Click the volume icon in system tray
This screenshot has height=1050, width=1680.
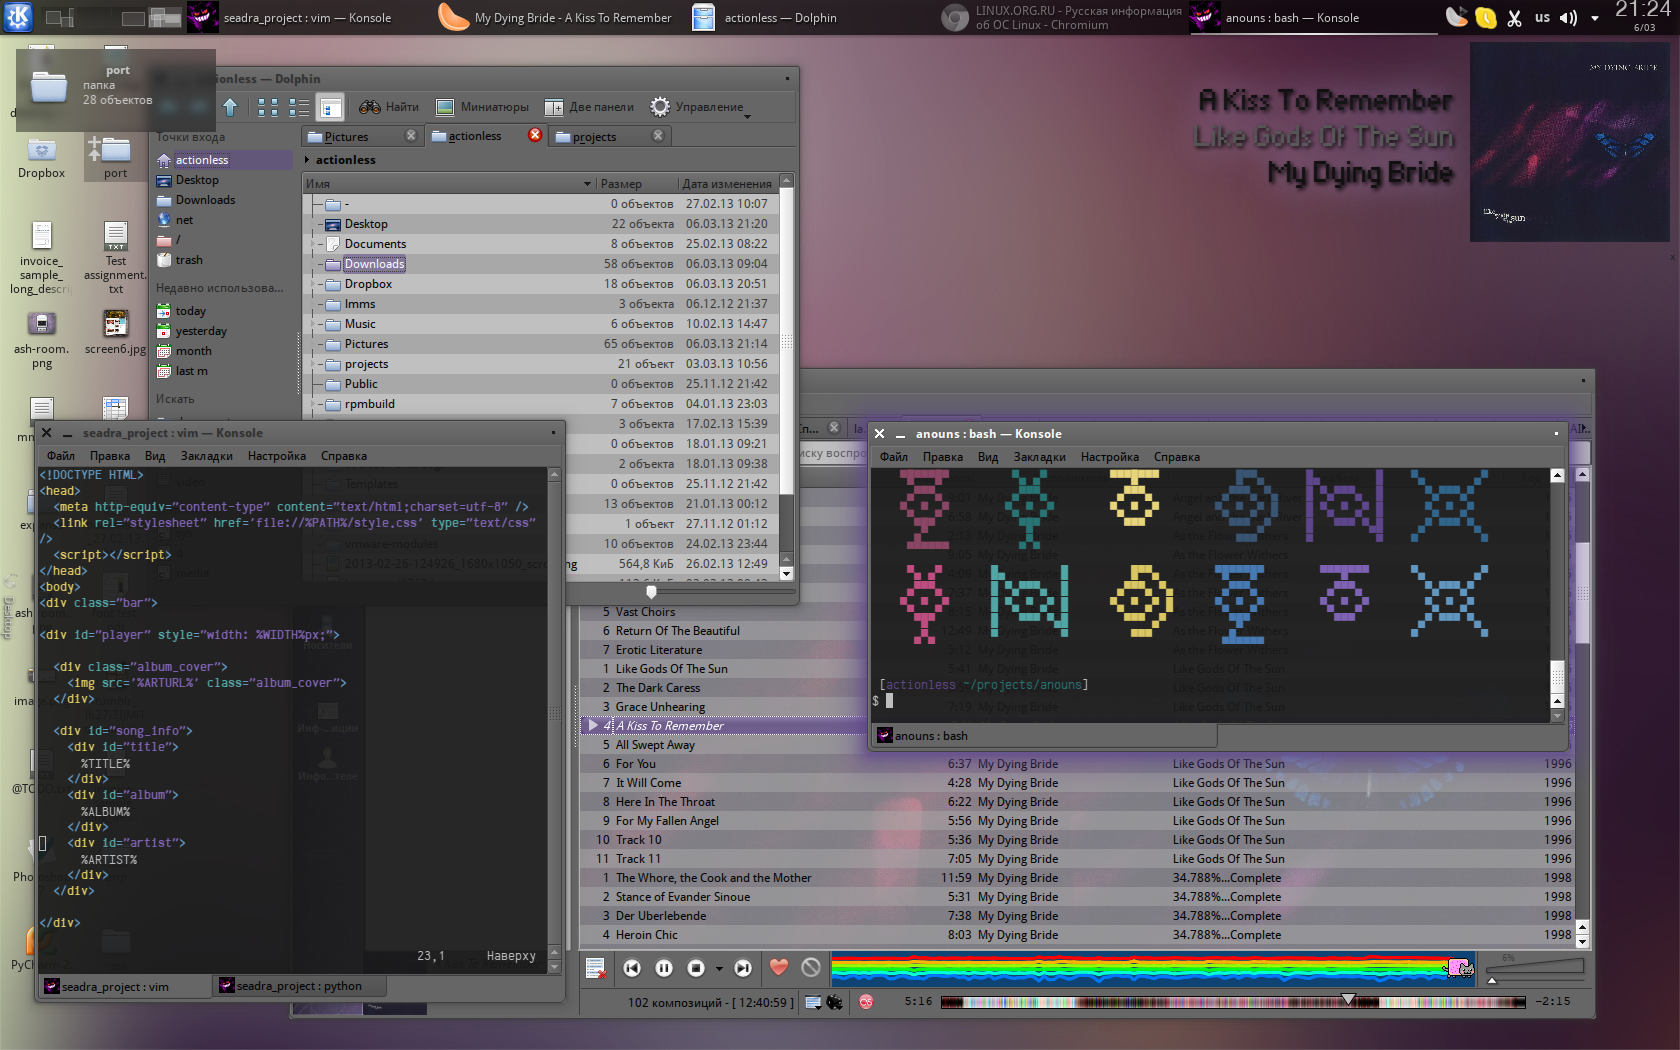1568,17
